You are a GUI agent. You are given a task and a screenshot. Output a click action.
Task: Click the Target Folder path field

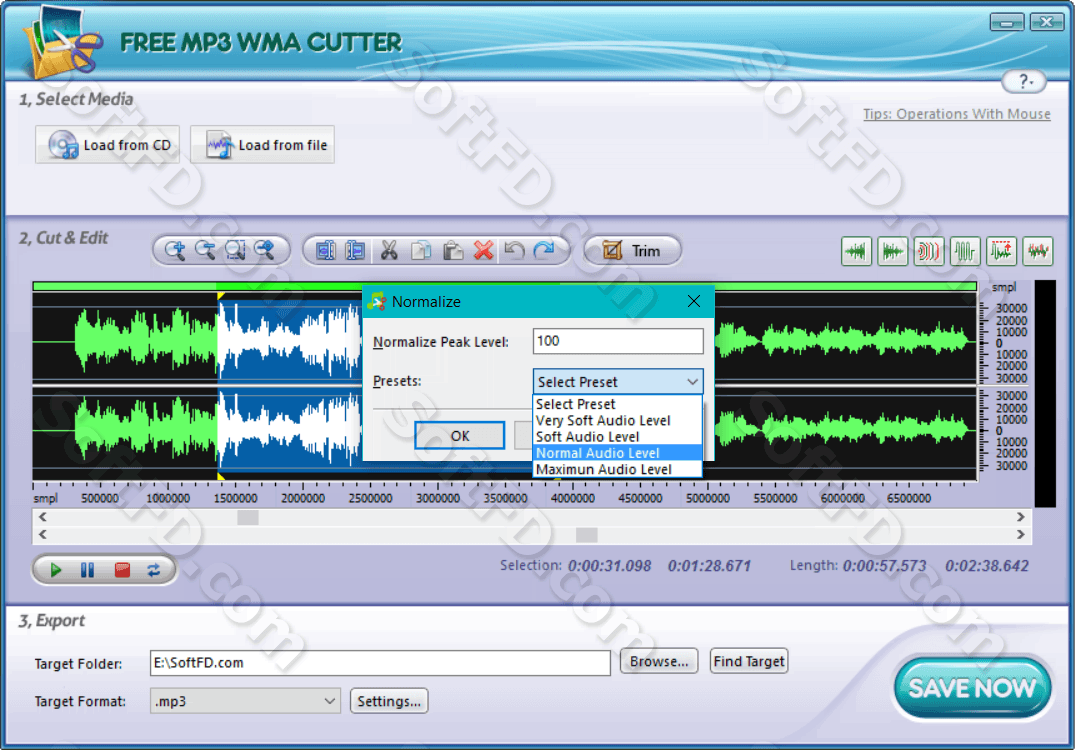click(380, 663)
